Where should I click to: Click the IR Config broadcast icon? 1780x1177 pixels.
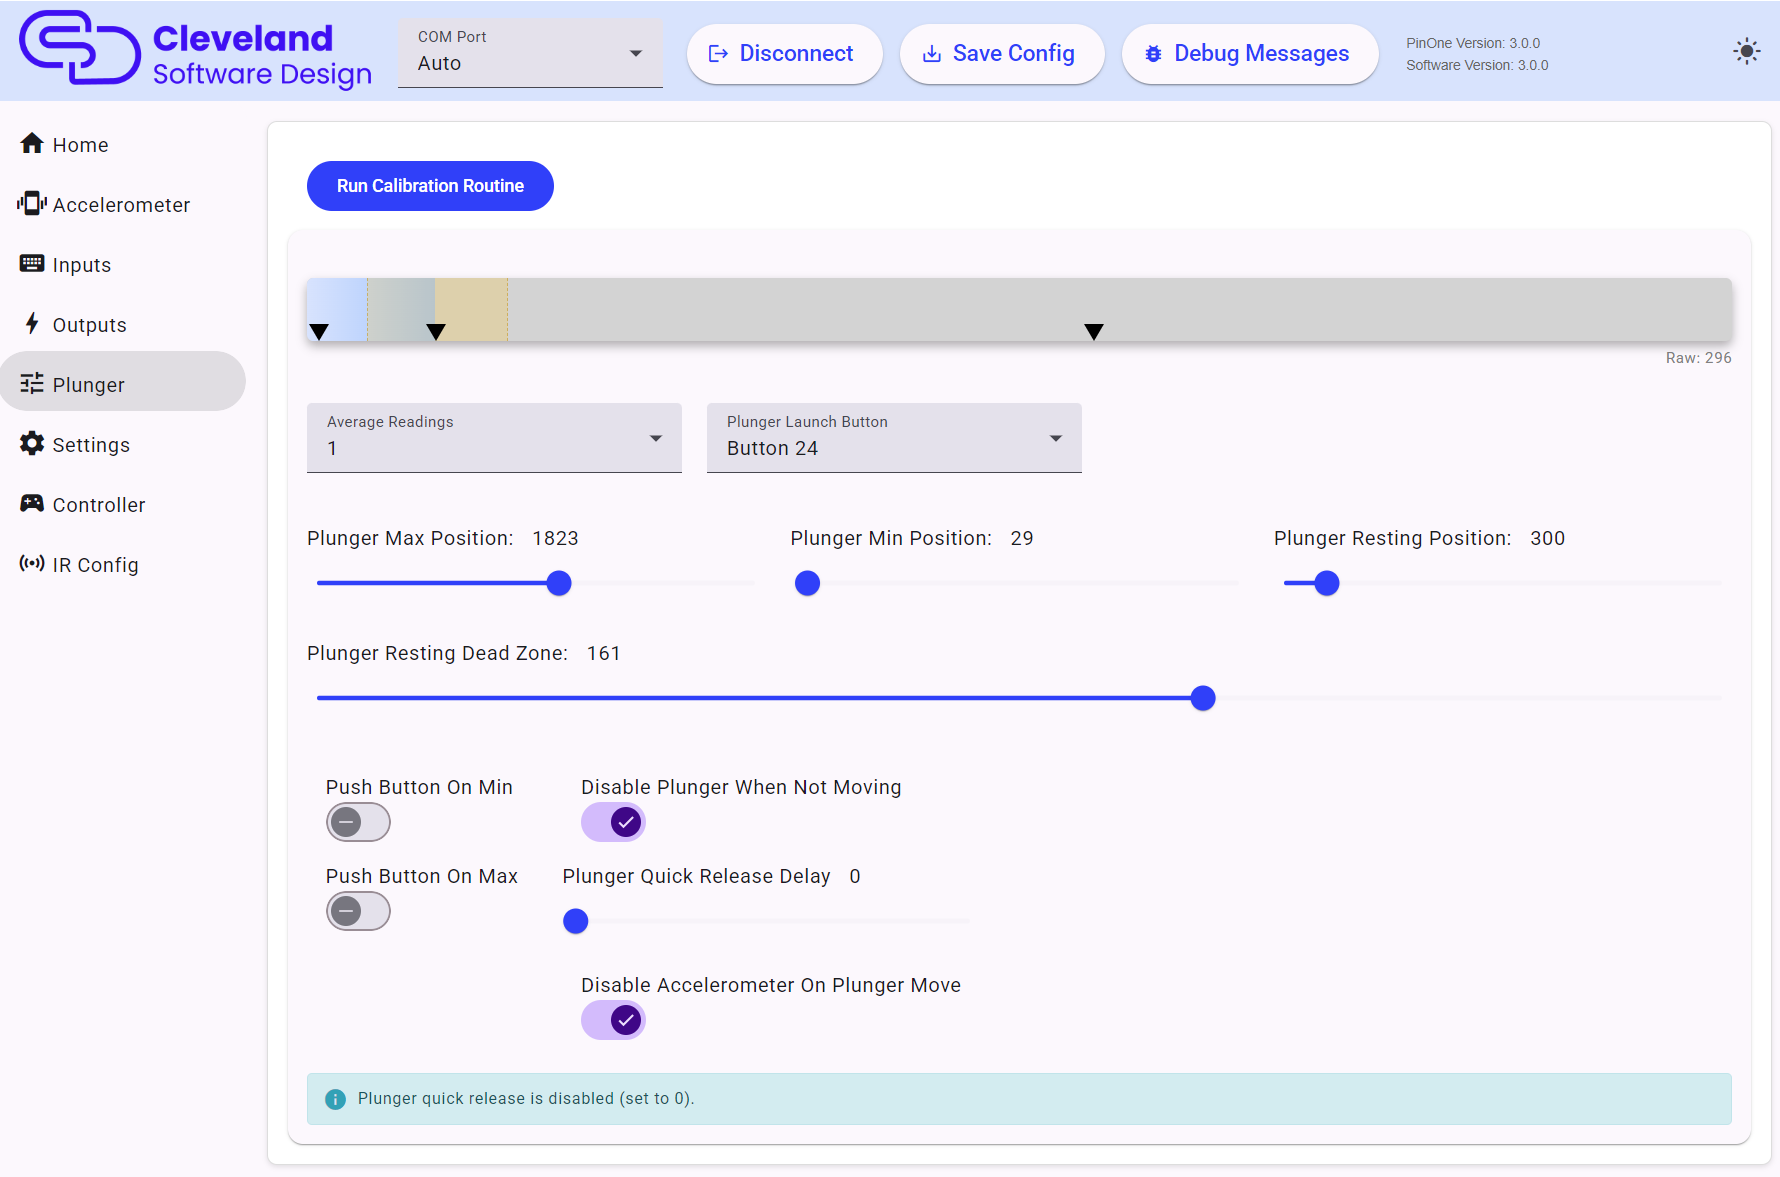point(32,564)
